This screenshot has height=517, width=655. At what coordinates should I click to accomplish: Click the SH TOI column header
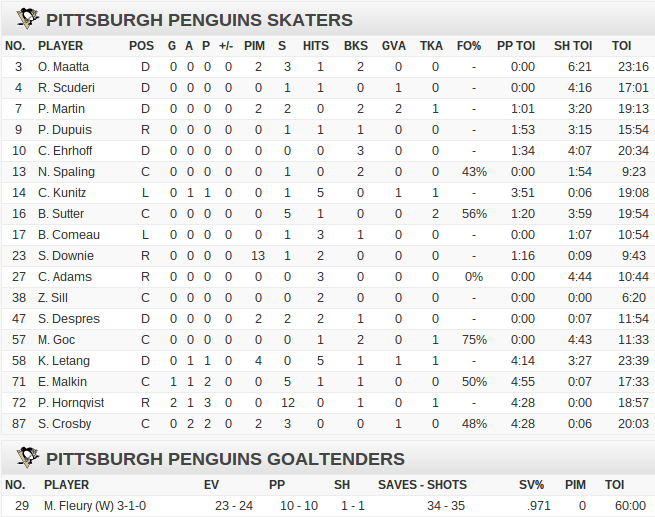point(573,46)
